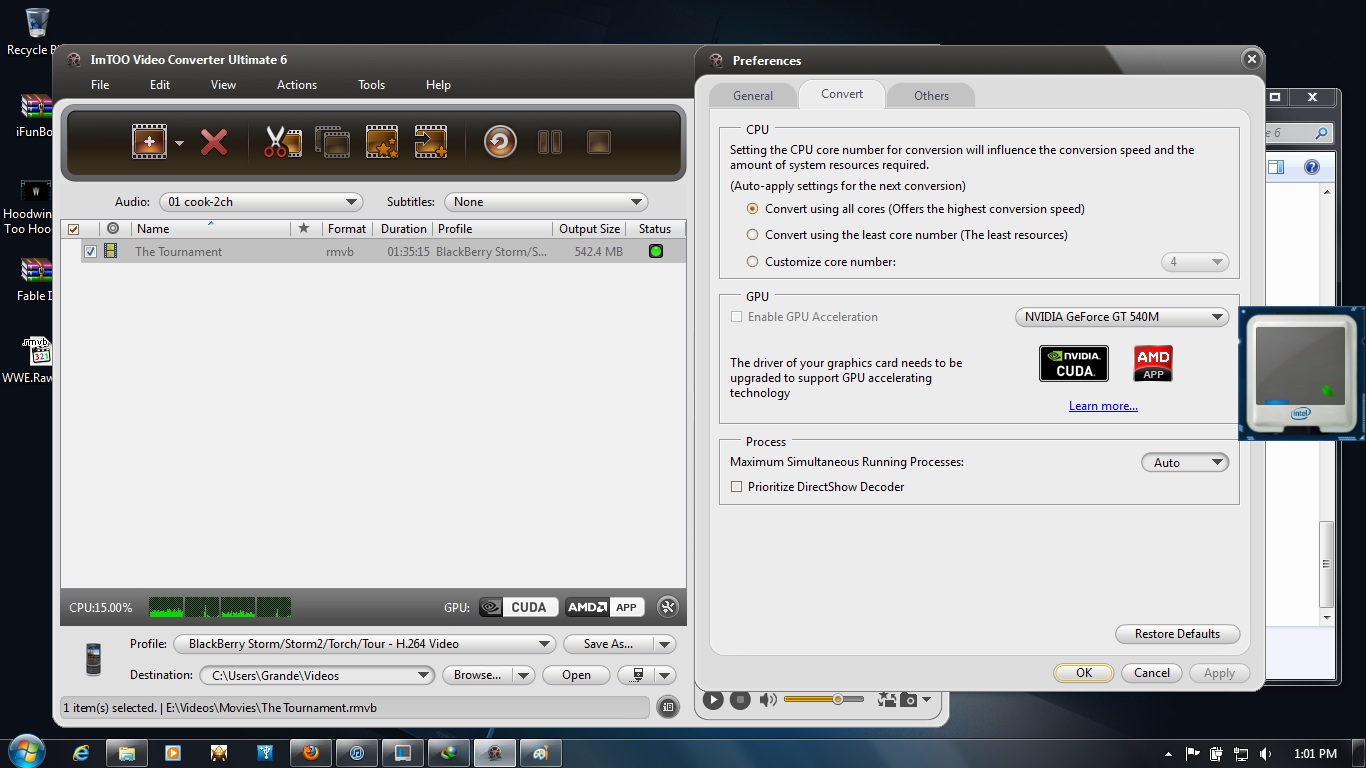Click the Add File filmstrip icon
This screenshot has height=768, width=1366.
coord(149,142)
